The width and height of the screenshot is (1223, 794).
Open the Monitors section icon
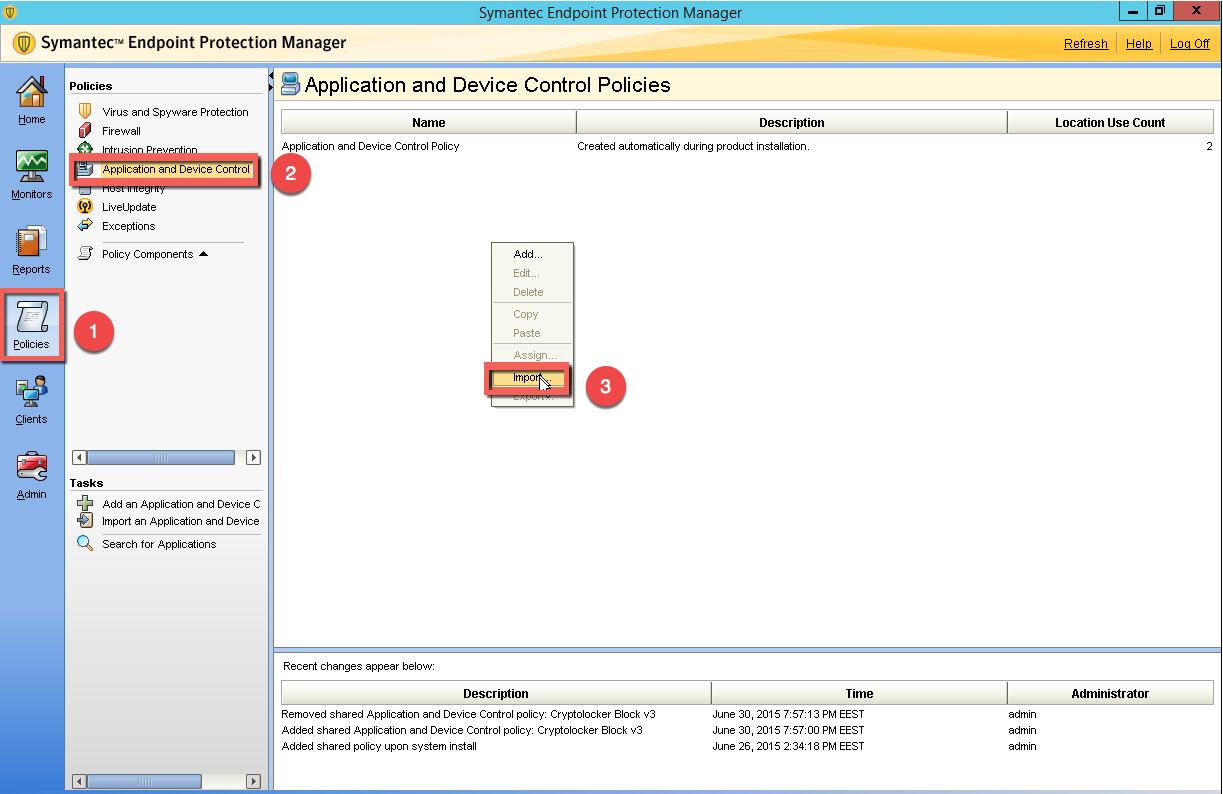(31, 167)
